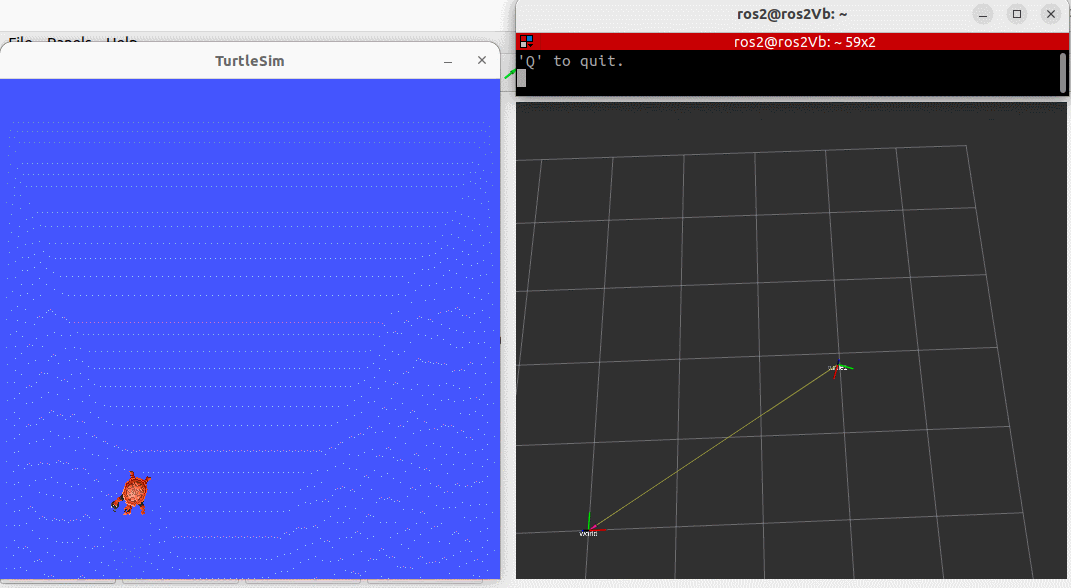This screenshot has height=588, width=1071.
Task: Maximize the ros2@ros2Vb terminal window
Action: coord(1017,14)
